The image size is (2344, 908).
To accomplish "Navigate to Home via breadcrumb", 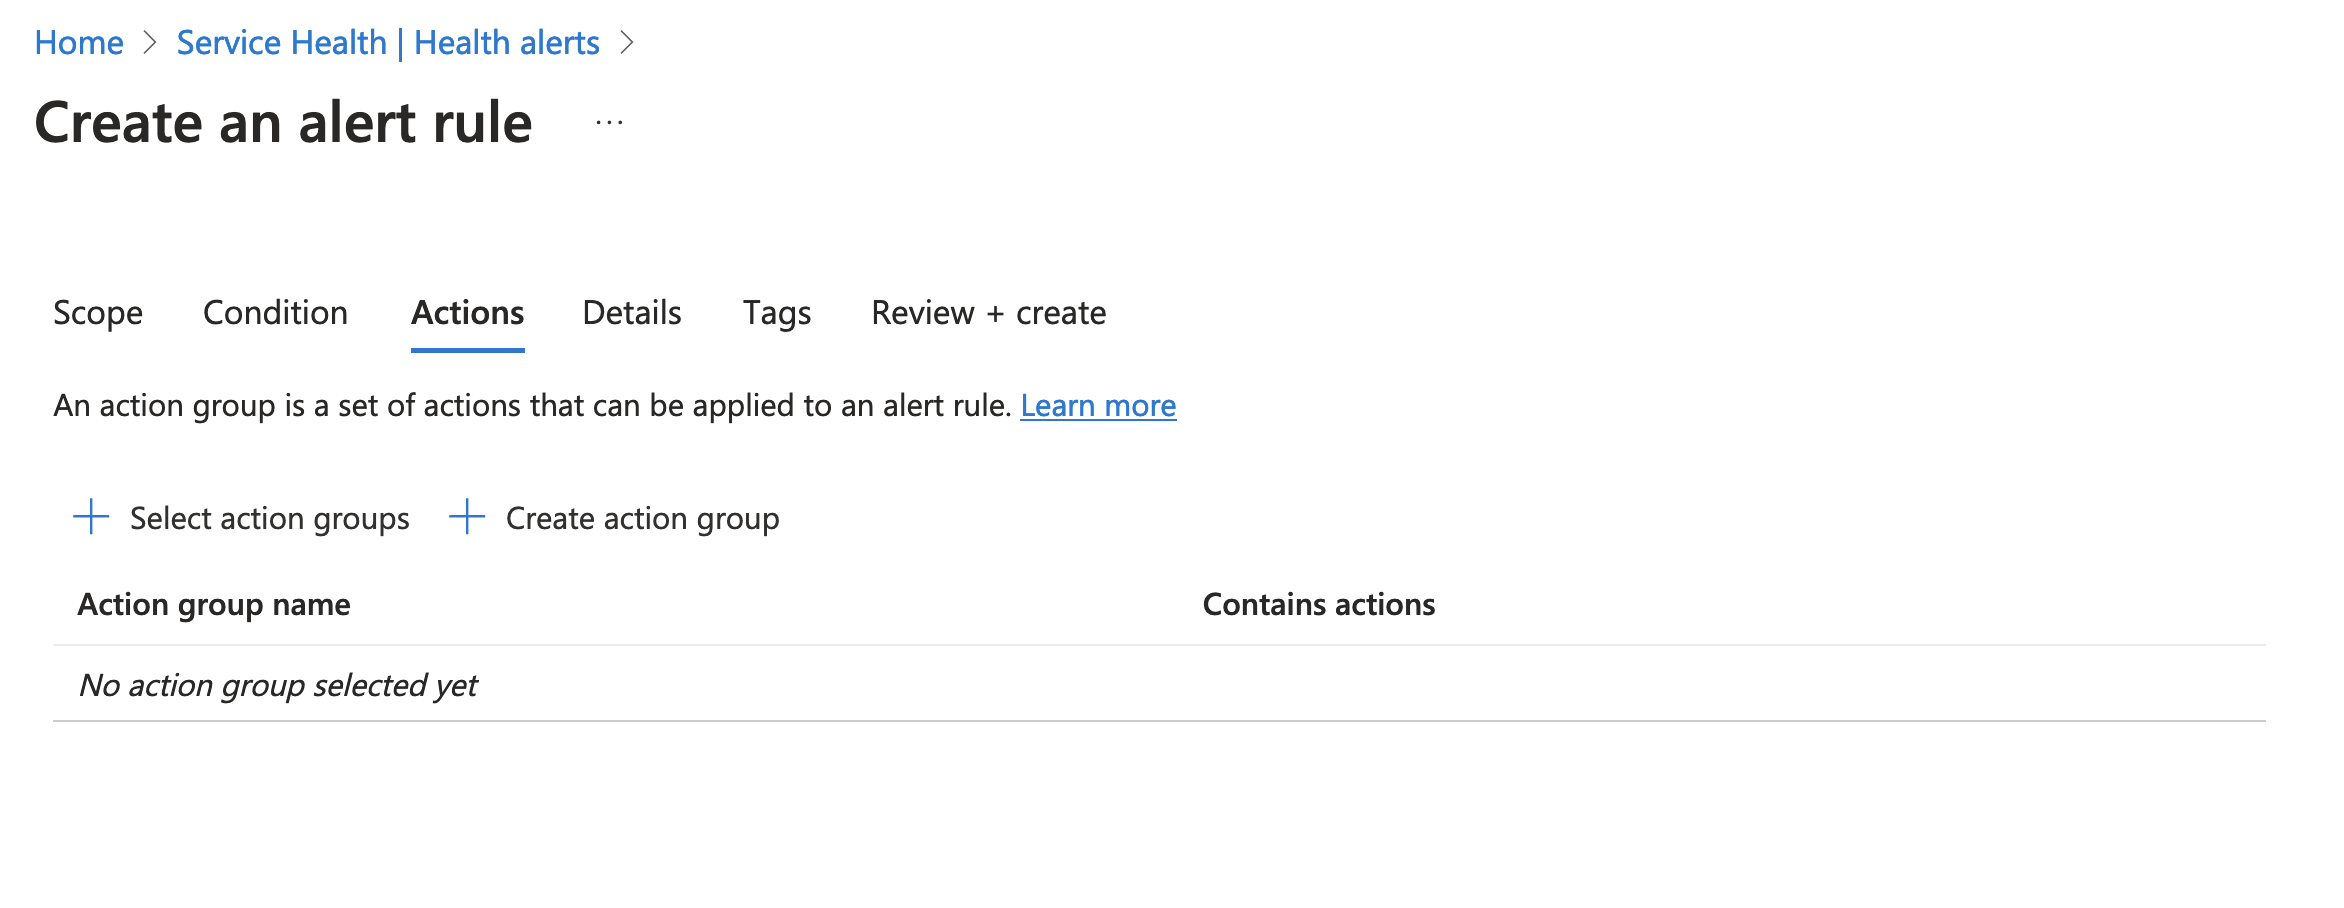I will pyautogui.click(x=79, y=42).
